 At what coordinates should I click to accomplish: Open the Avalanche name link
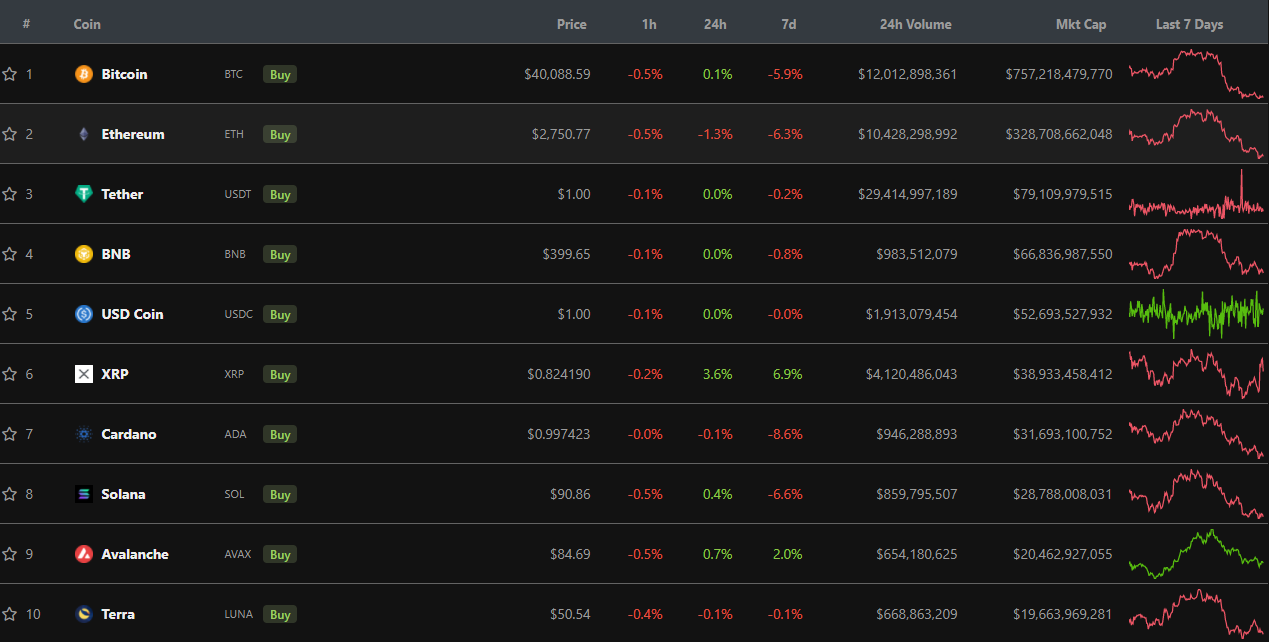pos(135,554)
